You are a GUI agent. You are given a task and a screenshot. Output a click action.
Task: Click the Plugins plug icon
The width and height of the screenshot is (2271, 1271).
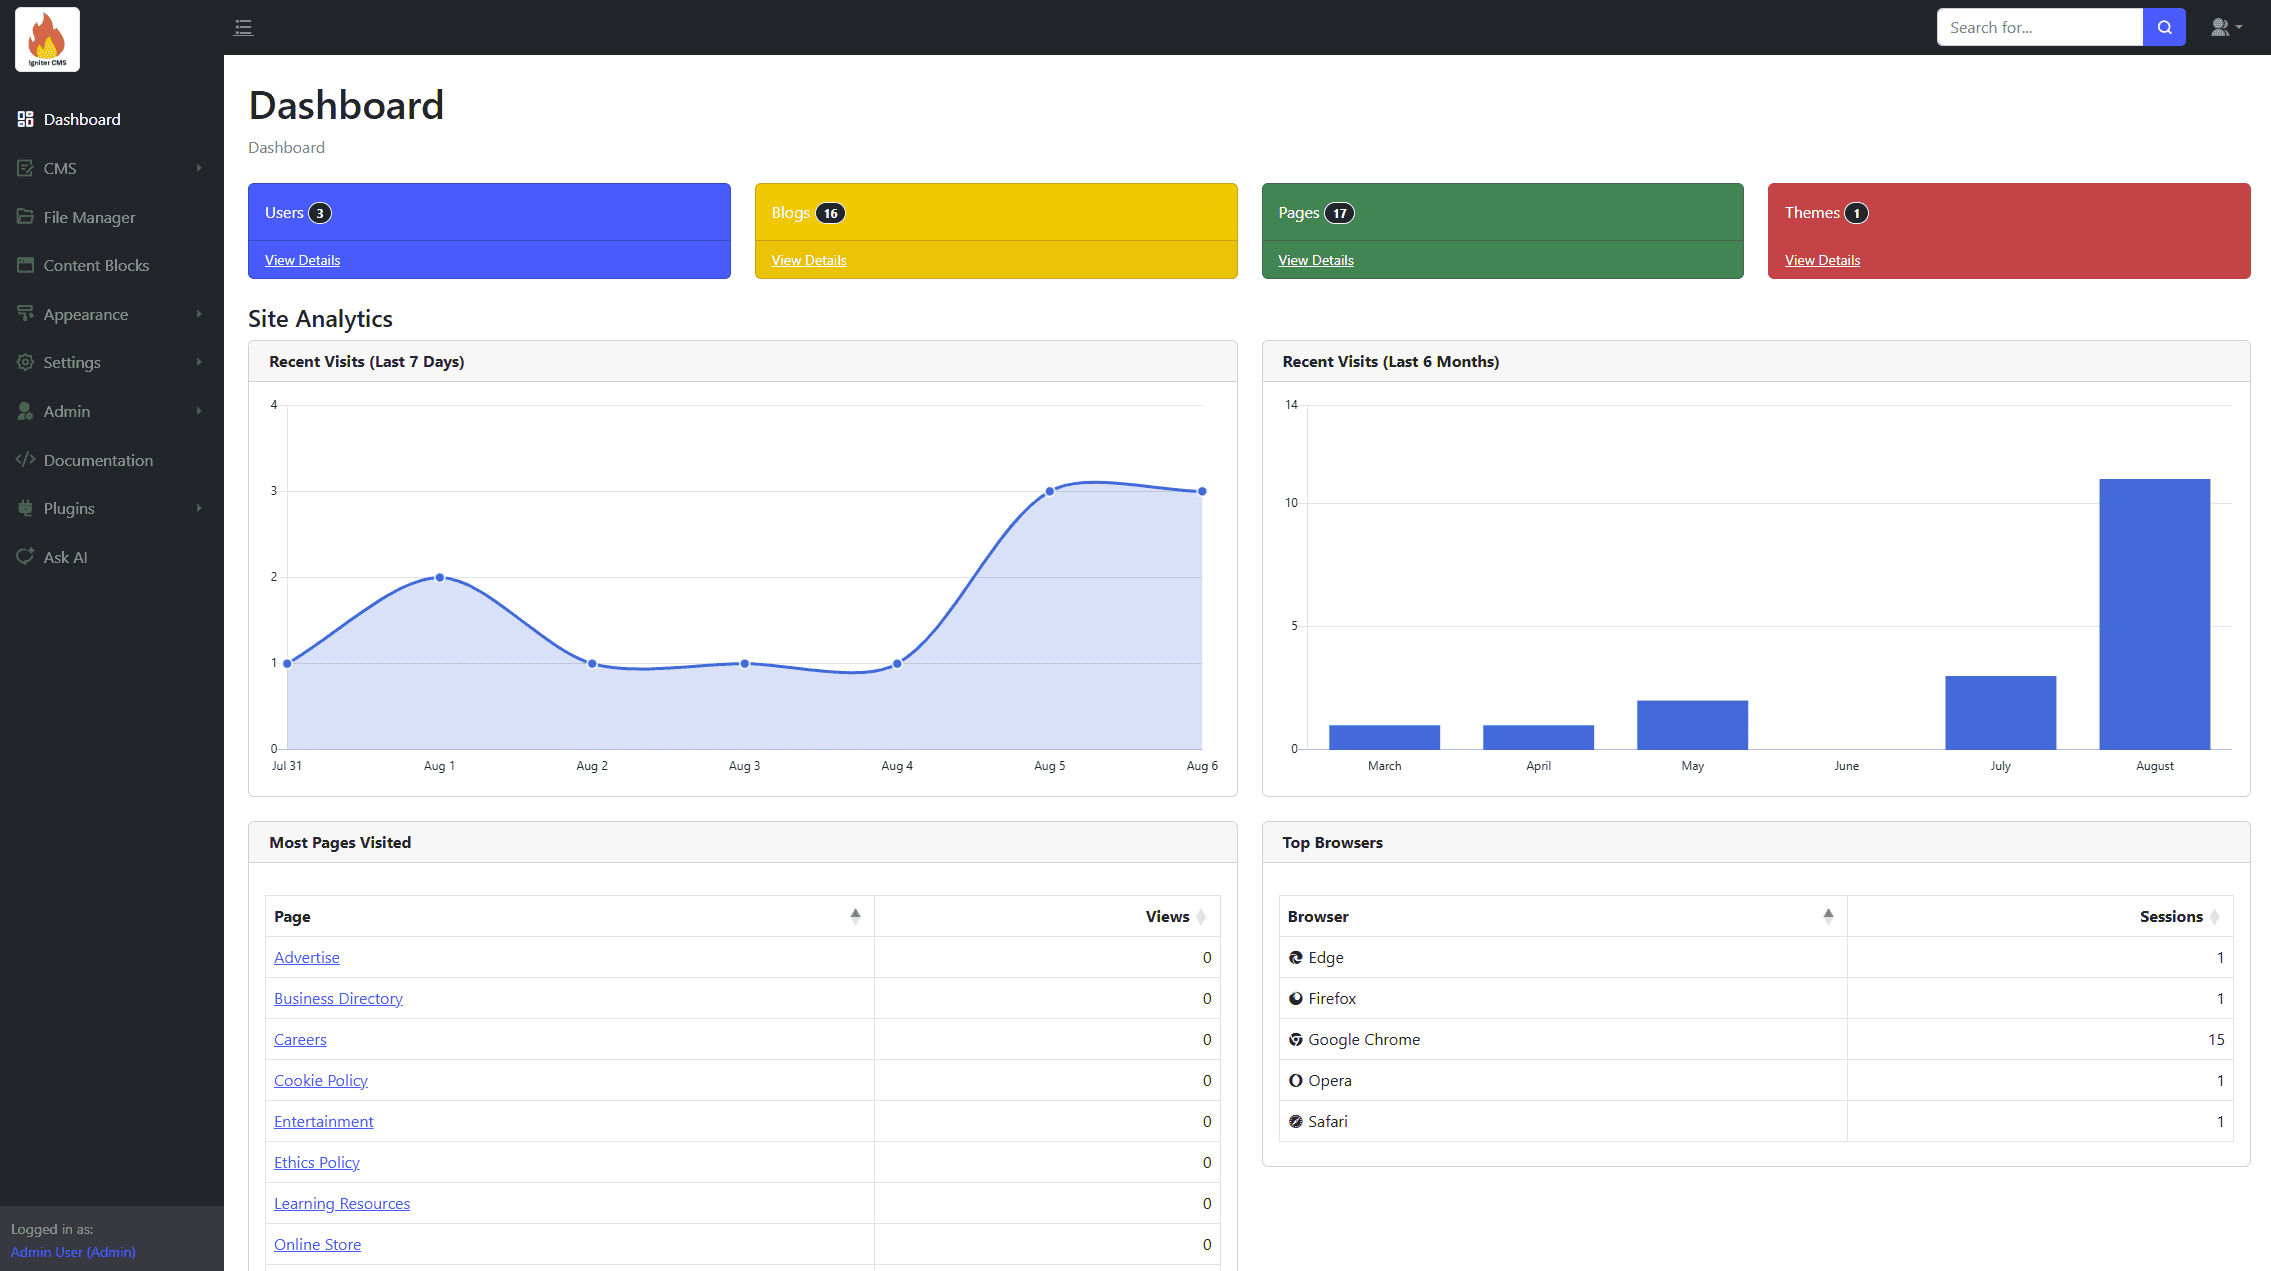pyautogui.click(x=25, y=508)
